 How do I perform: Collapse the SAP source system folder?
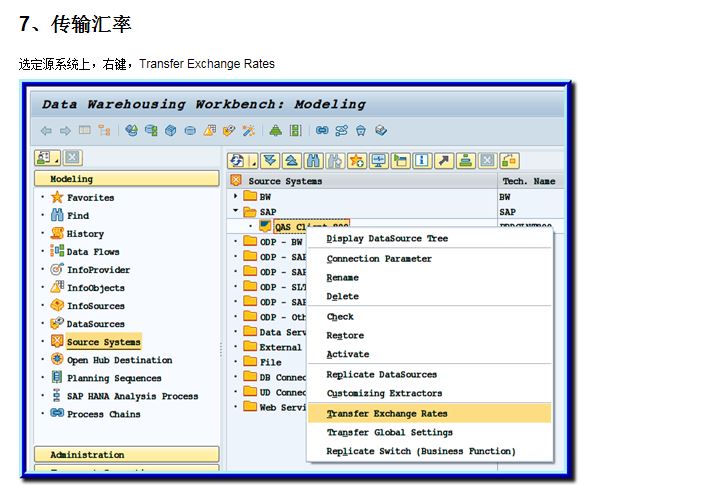pyautogui.click(x=235, y=211)
